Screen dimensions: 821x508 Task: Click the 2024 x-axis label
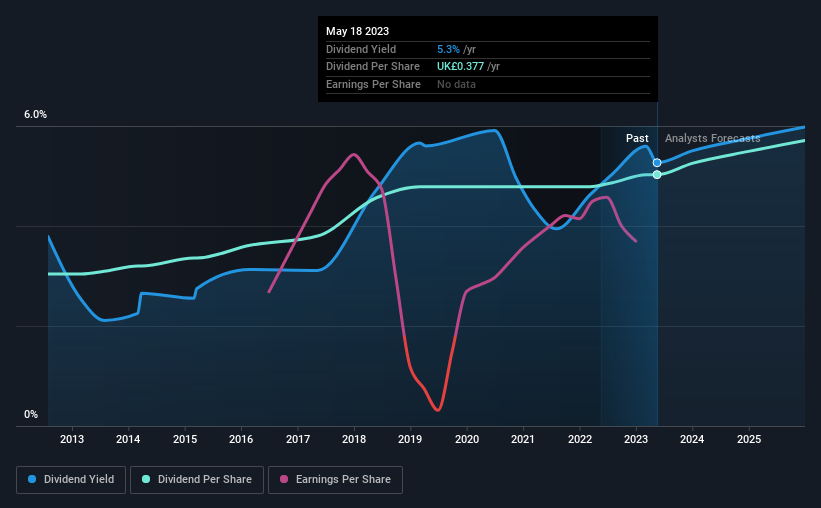point(692,439)
